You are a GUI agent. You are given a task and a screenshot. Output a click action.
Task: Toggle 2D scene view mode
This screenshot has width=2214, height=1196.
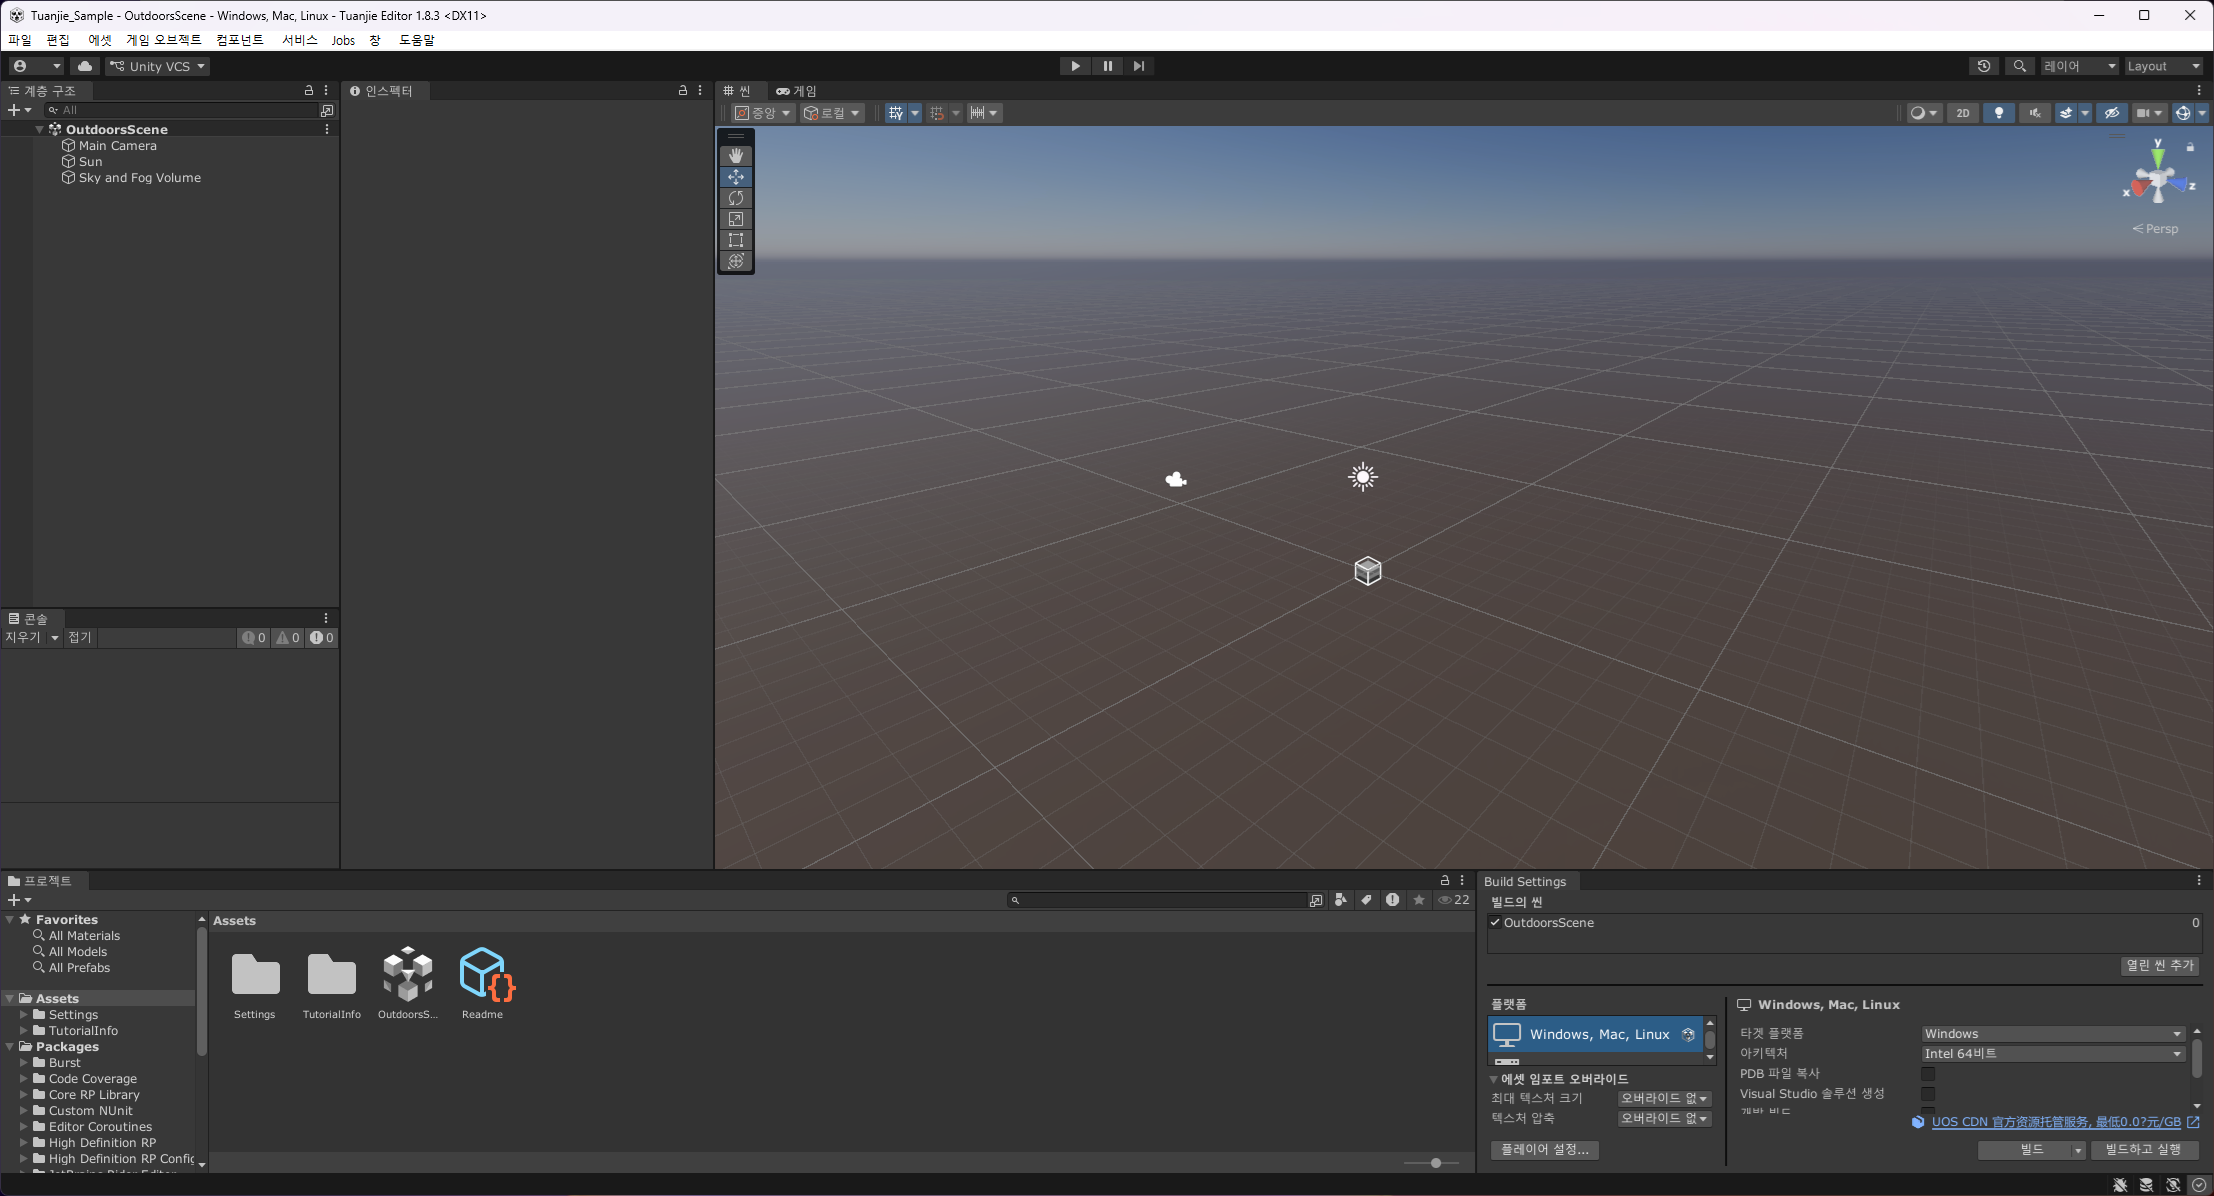click(x=1962, y=113)
